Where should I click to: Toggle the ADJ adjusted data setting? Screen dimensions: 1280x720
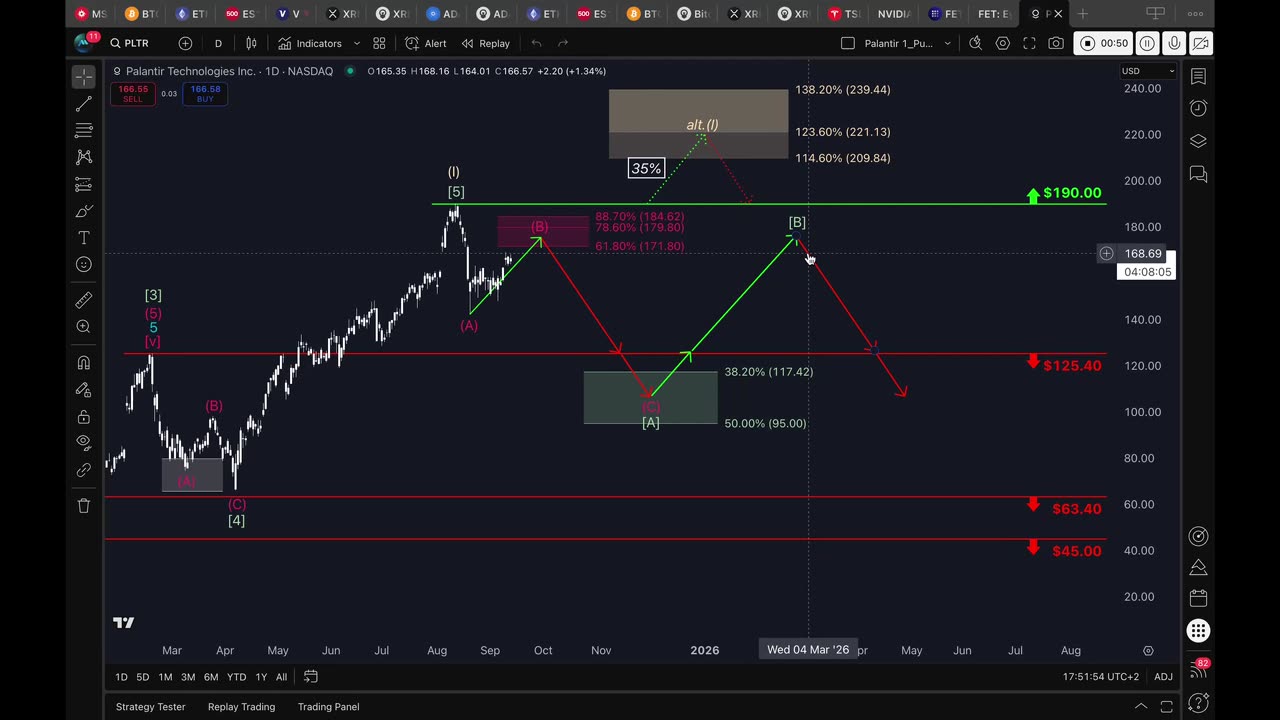[1163, 677]
